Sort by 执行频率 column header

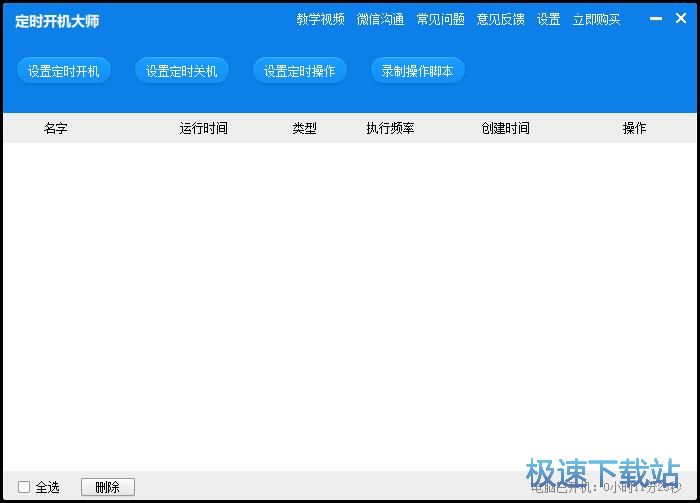tap(390, 128)
